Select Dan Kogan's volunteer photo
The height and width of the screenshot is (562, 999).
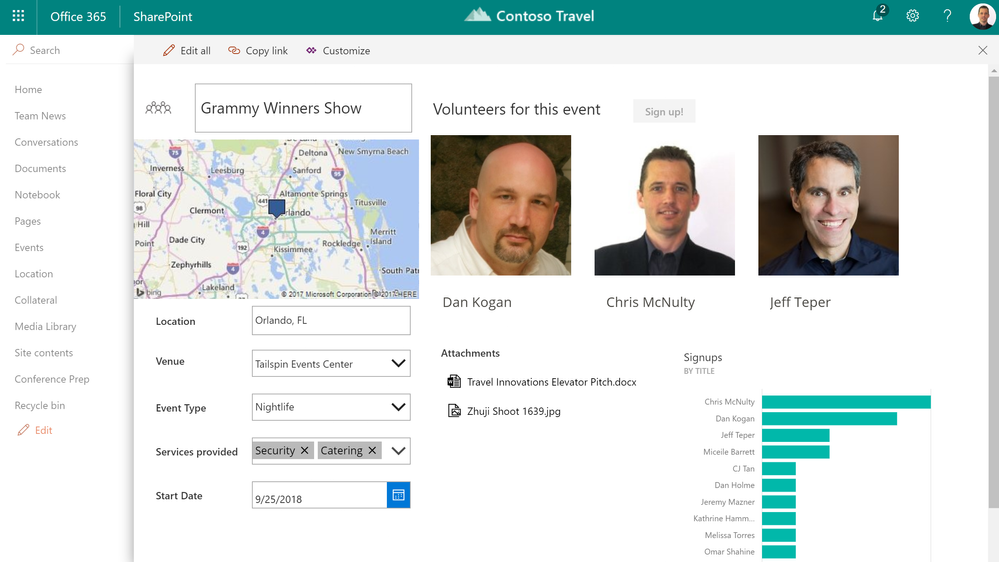coord(501,205)
